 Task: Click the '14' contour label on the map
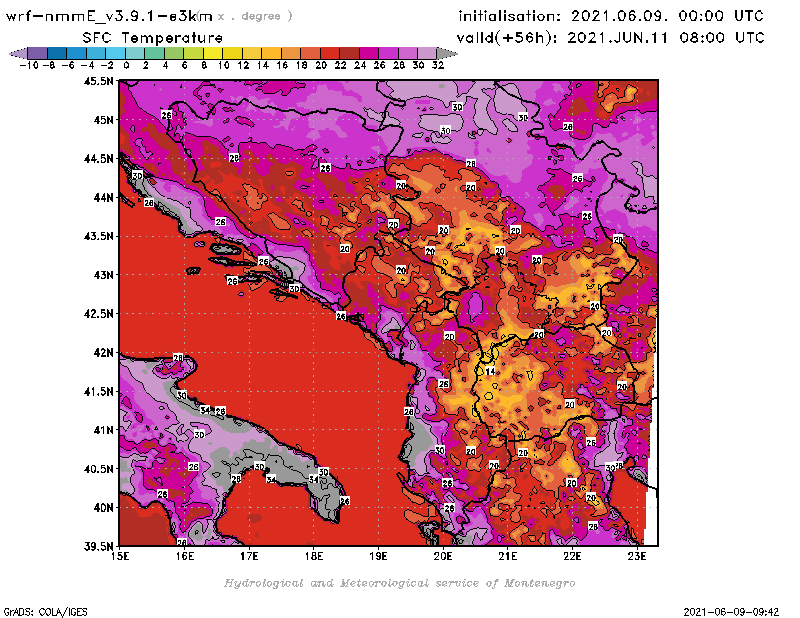click(490, 372)
